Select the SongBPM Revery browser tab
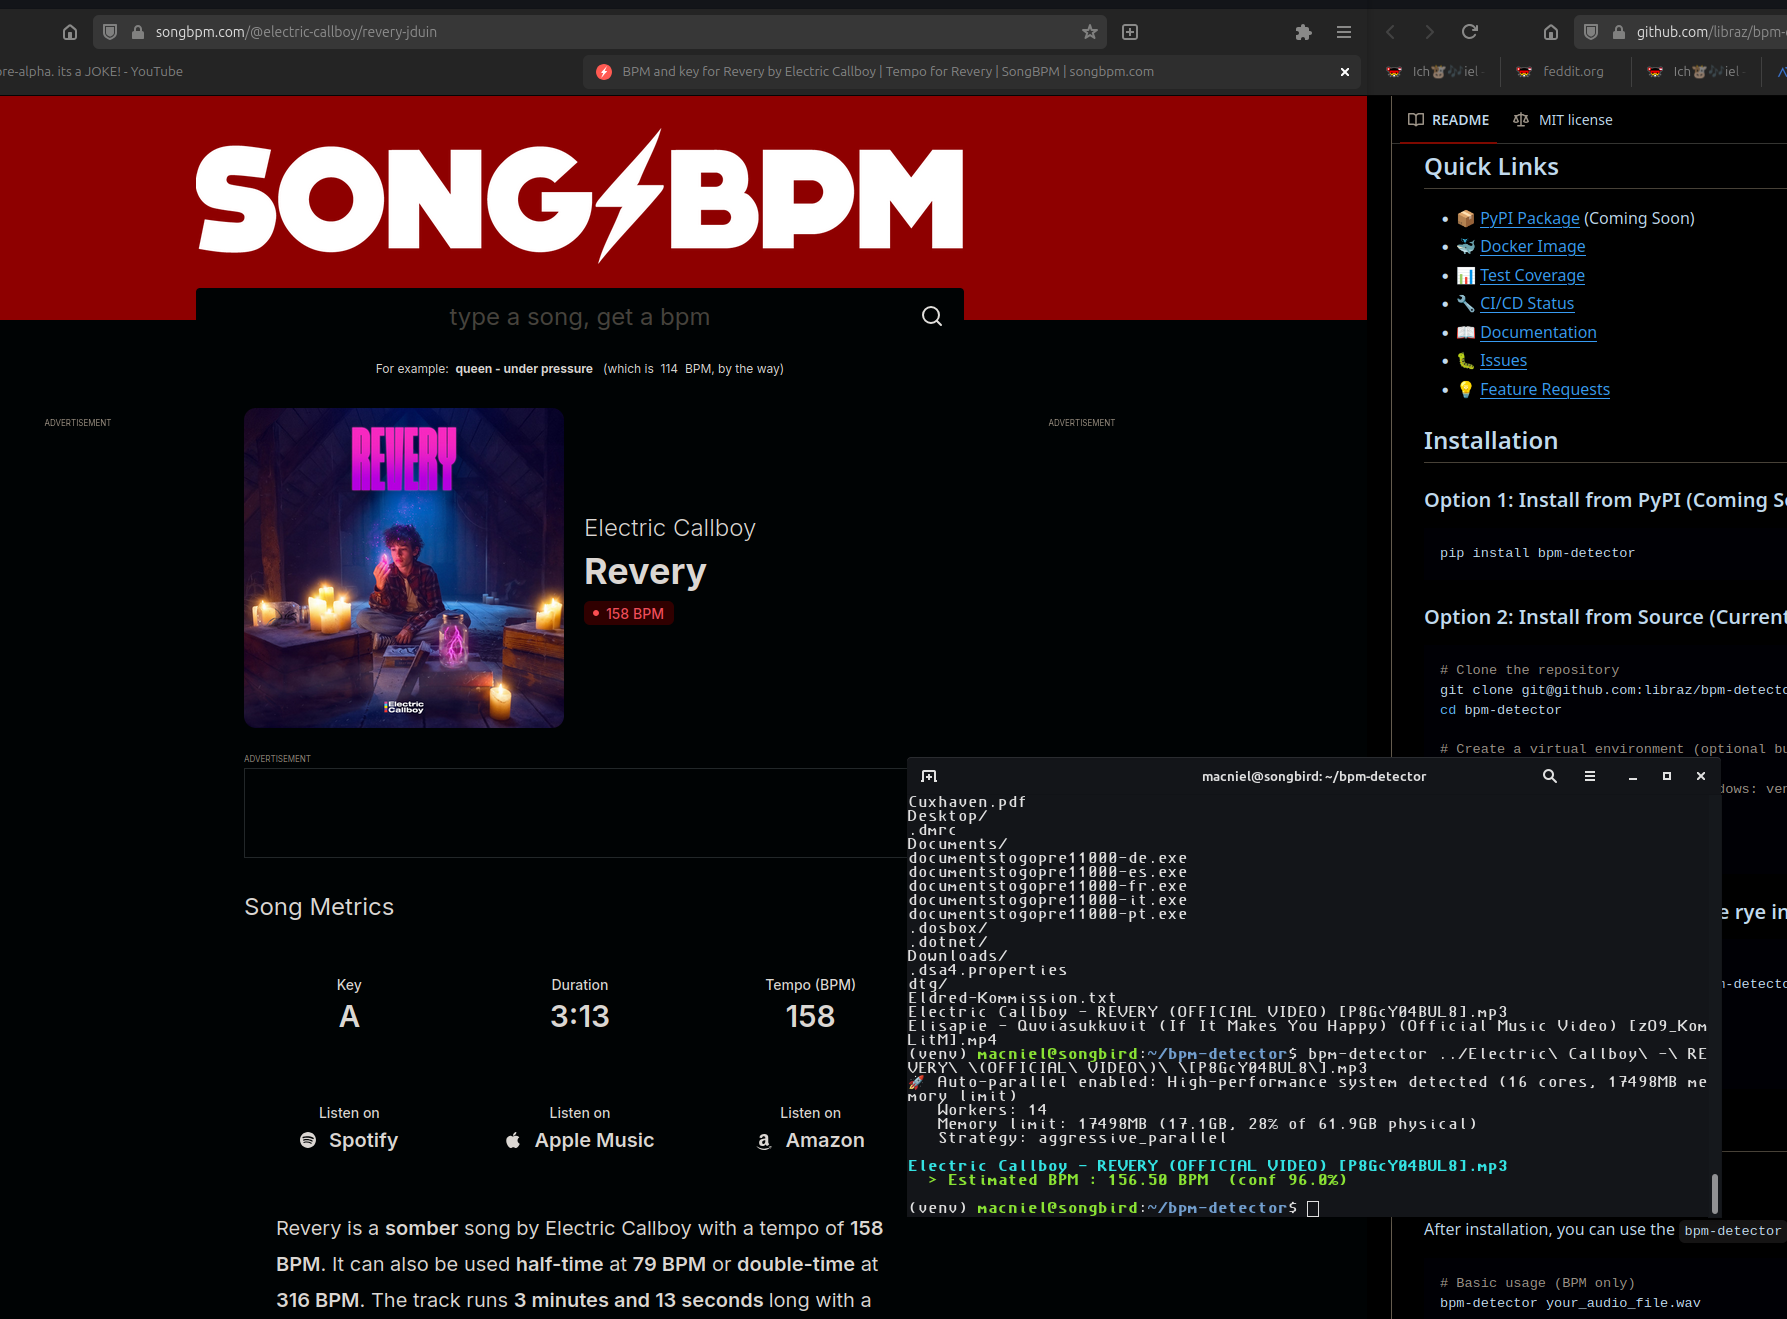 coord(972,72)
